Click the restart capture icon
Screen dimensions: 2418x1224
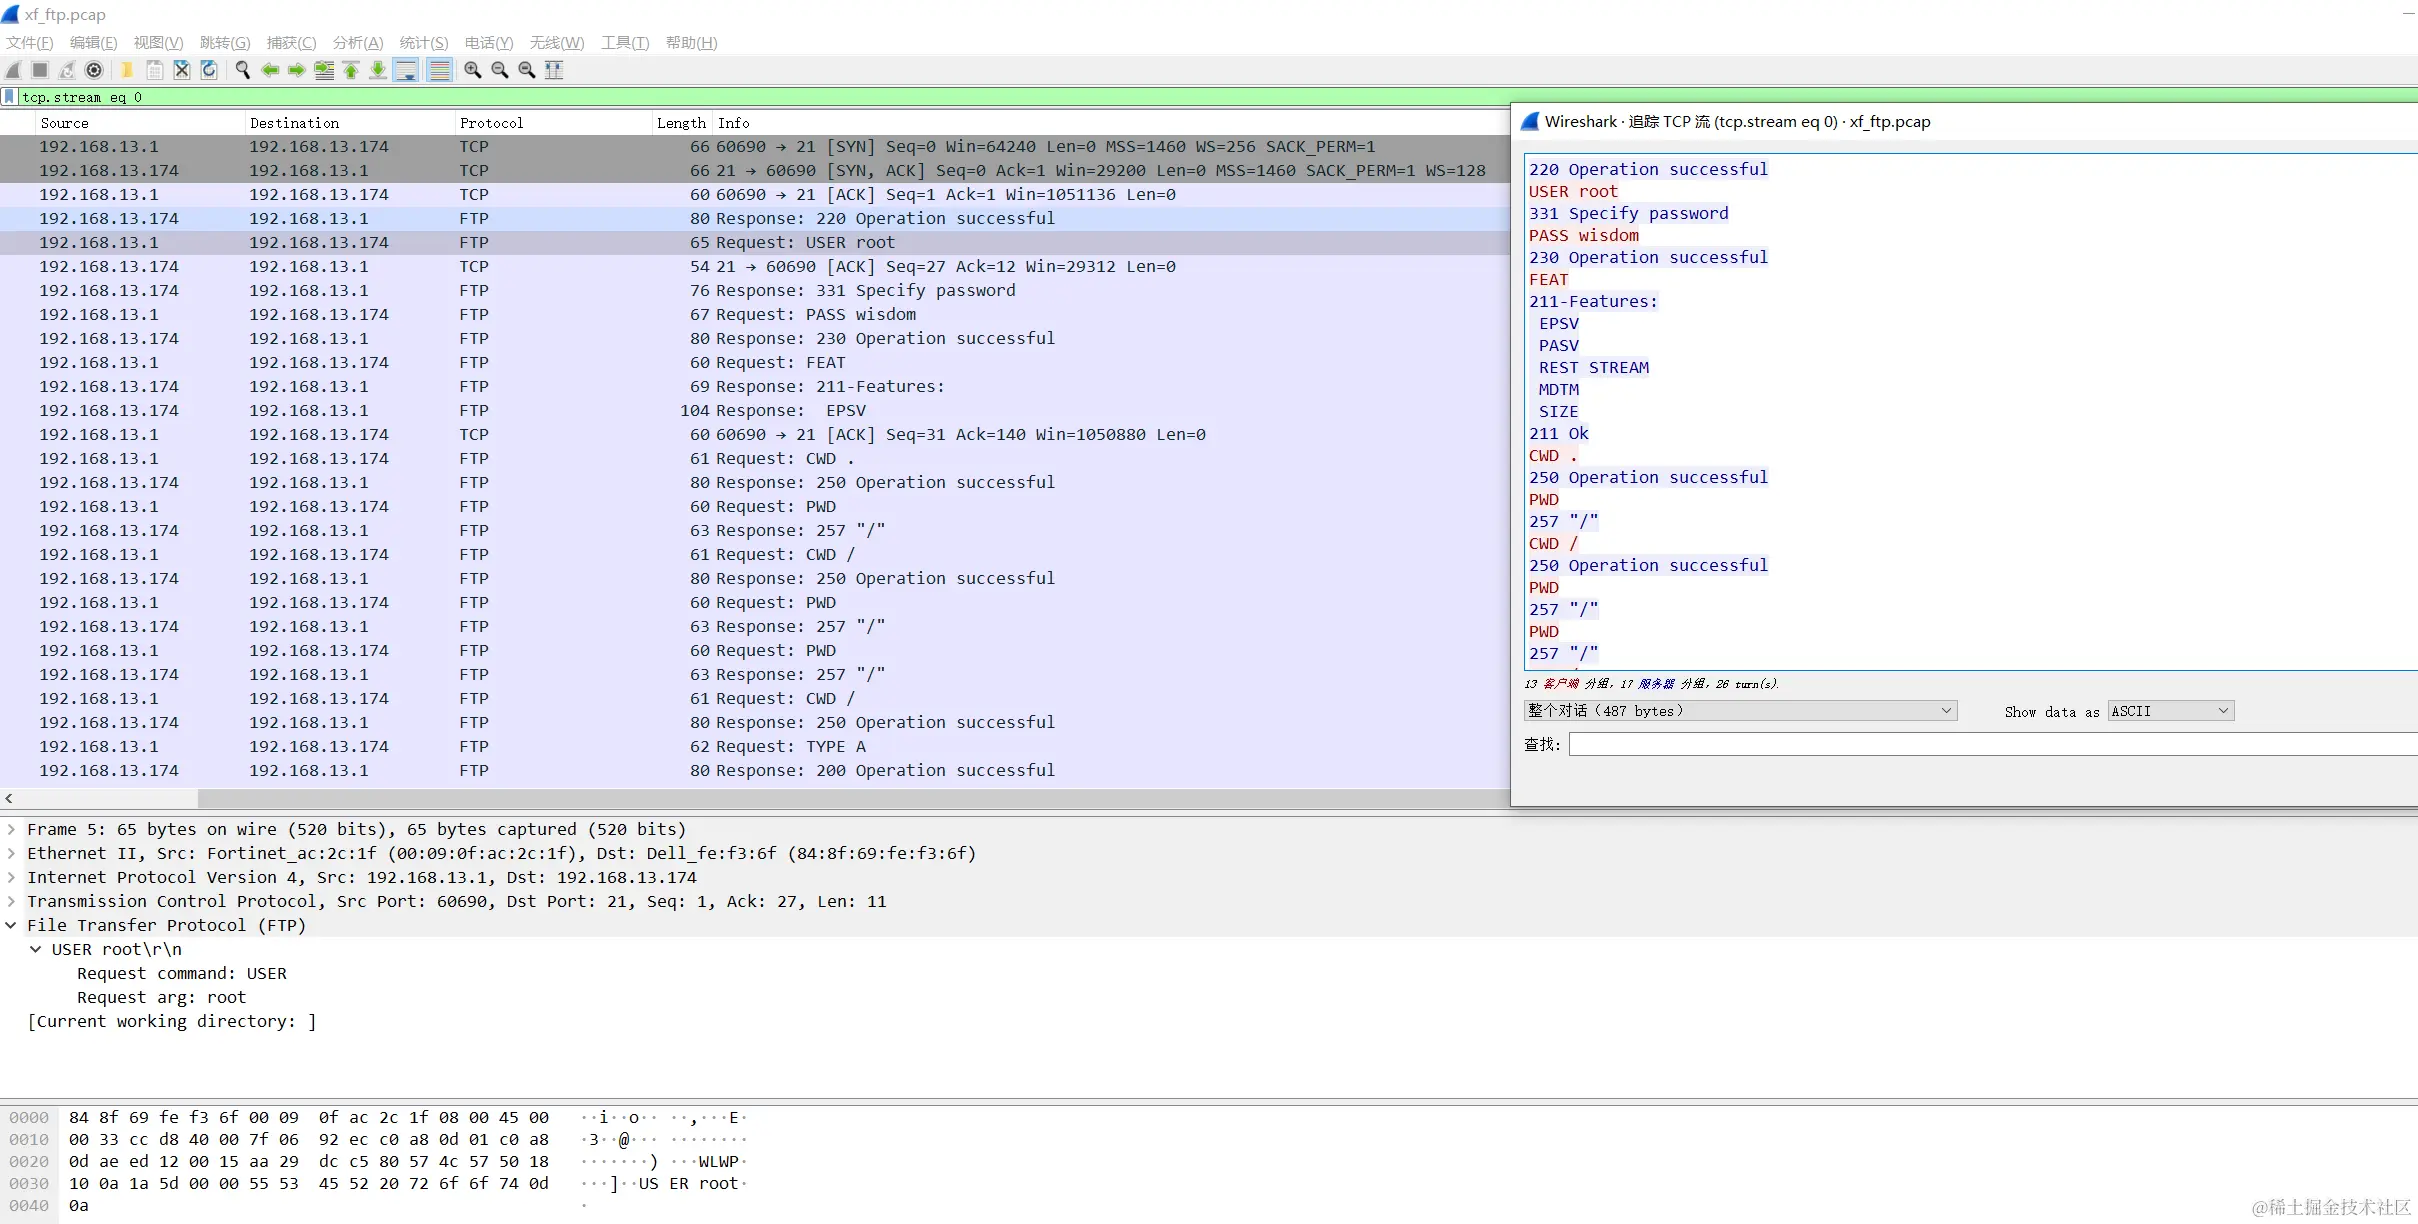point(67,70)
